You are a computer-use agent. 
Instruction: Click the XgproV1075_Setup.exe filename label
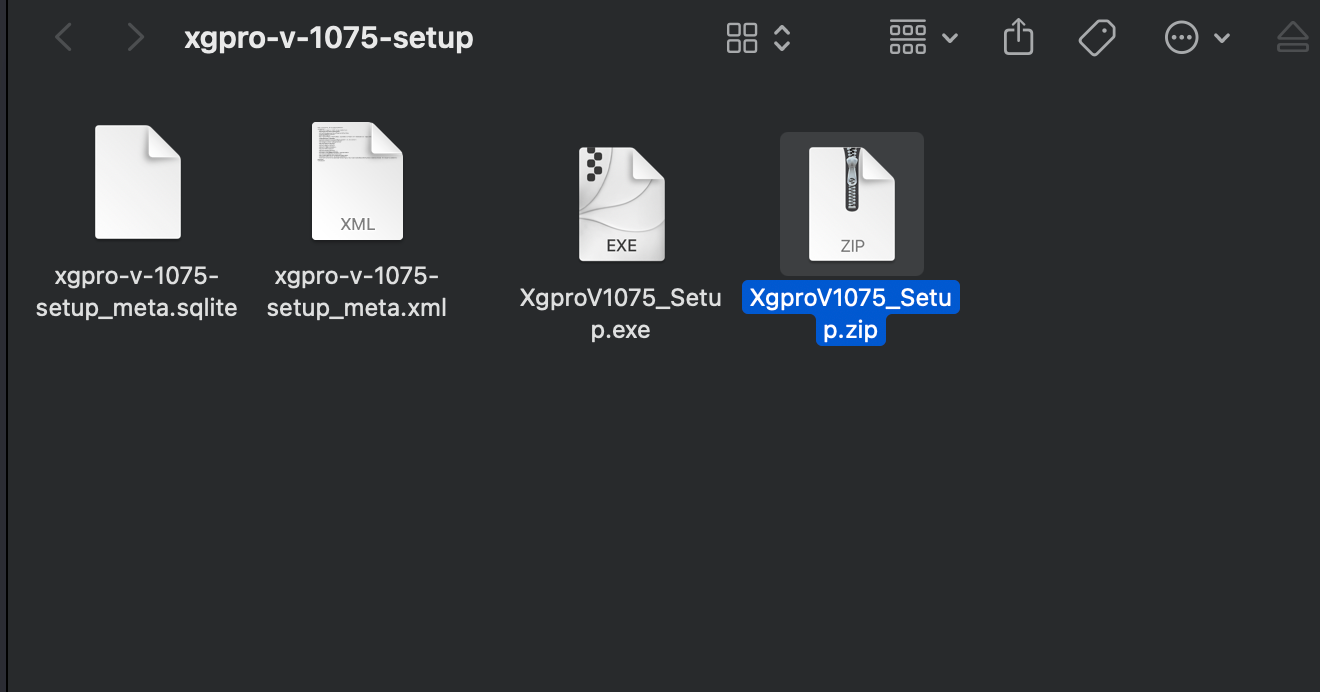point(621,314)
